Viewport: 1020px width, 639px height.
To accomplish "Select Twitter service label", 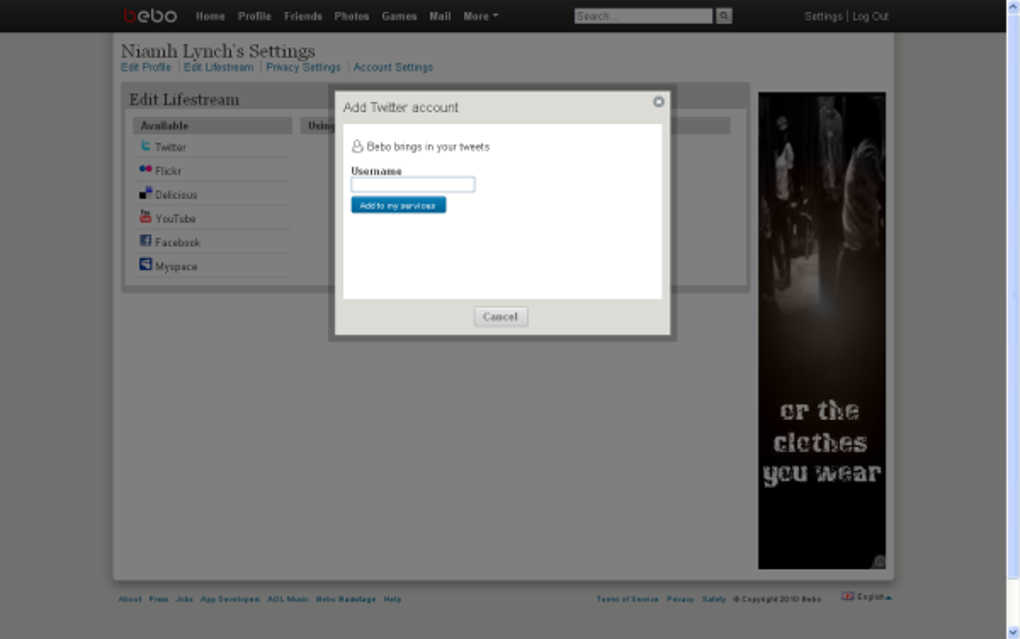I will (x=170, y=147).
